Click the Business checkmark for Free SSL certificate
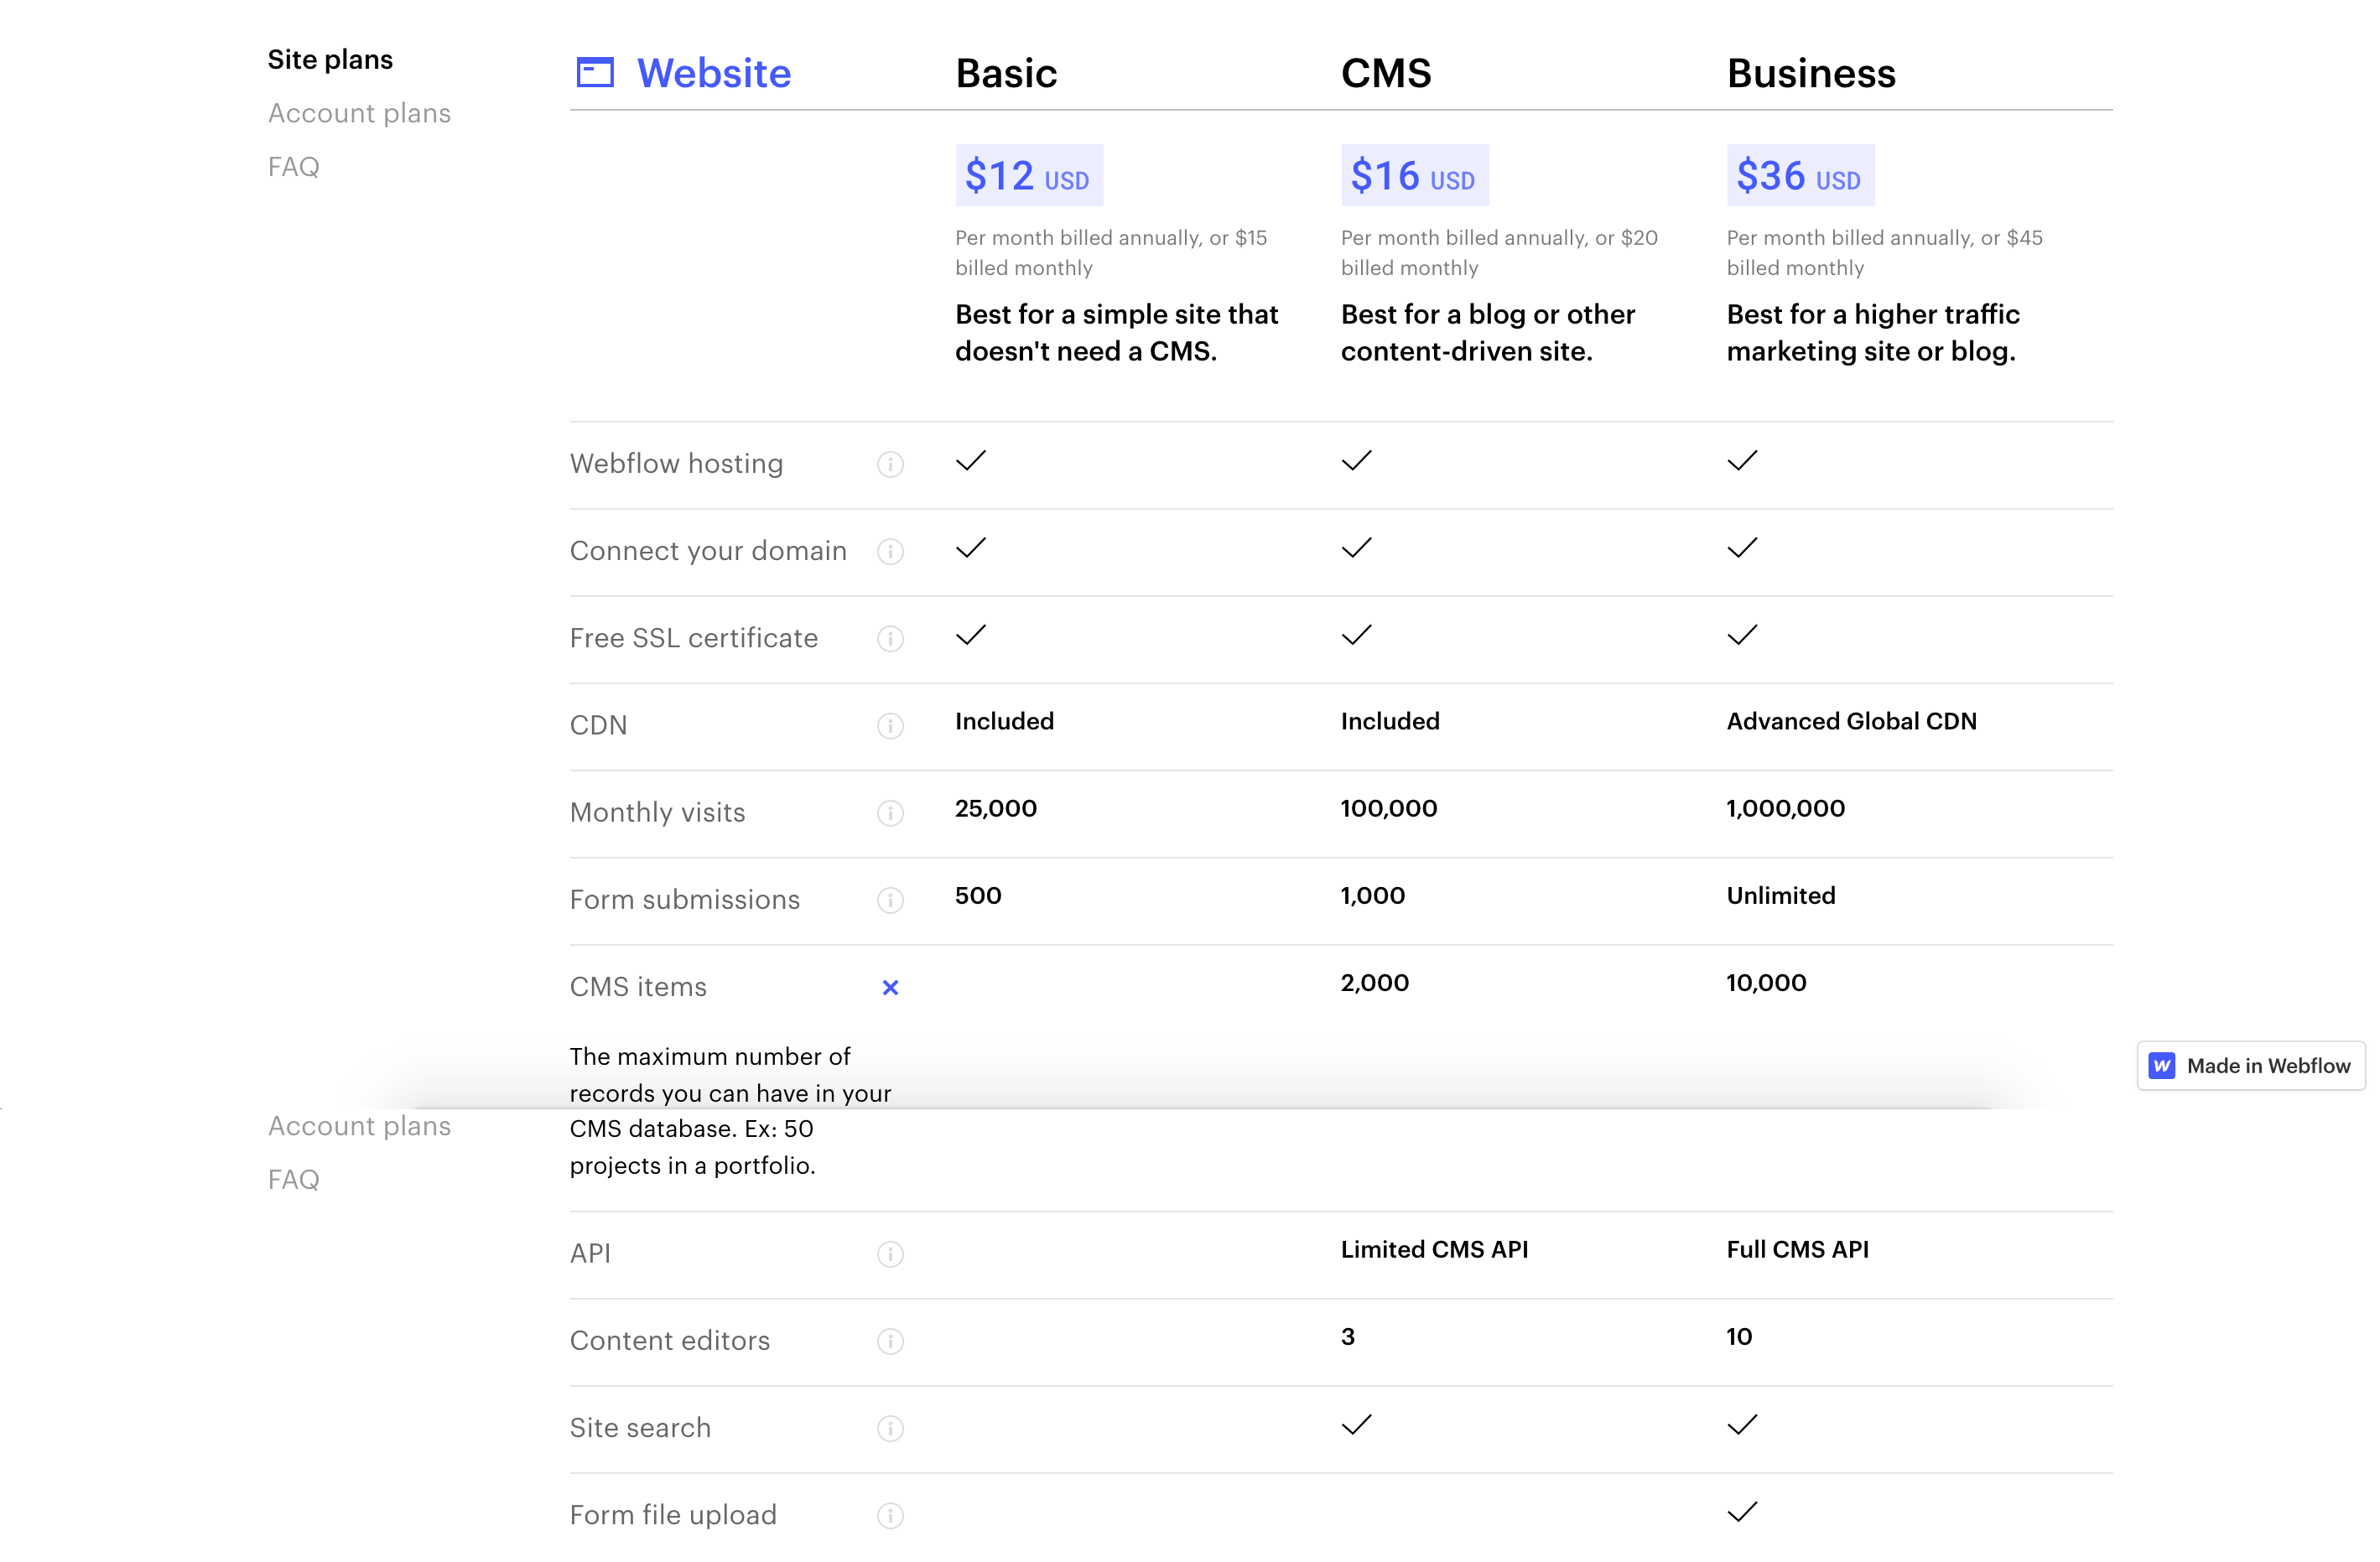Screen dimensions: 2380x1562 [1743, 635]
